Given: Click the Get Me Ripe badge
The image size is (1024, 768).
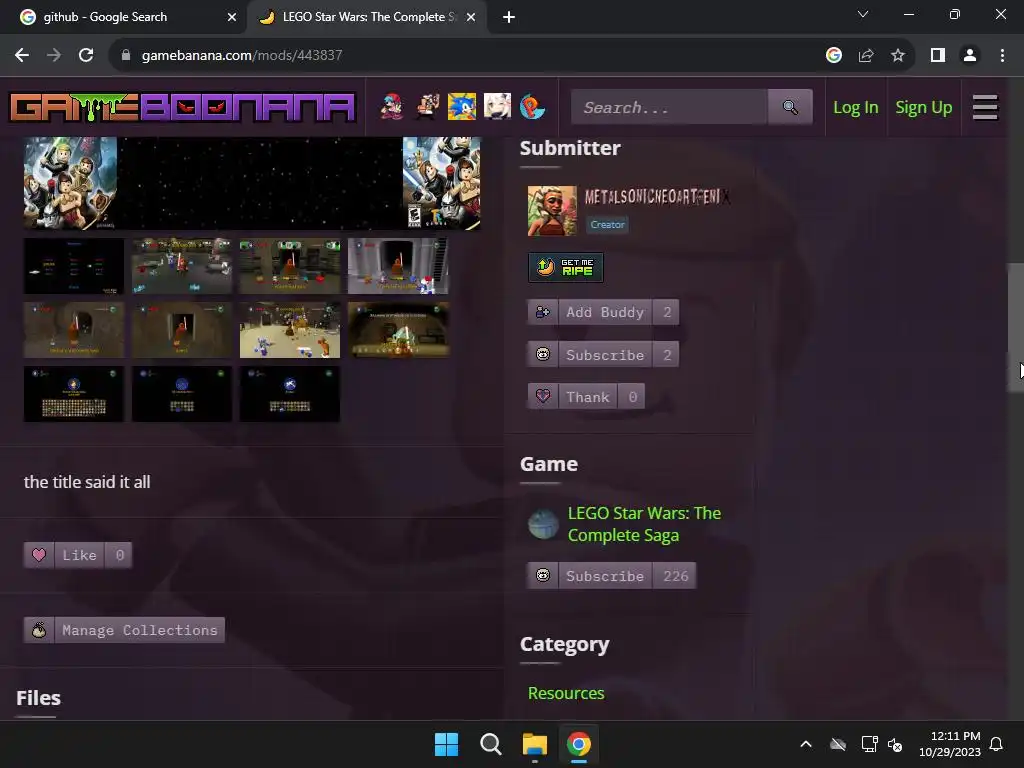Looking at the screenshot, I should 566,267.
